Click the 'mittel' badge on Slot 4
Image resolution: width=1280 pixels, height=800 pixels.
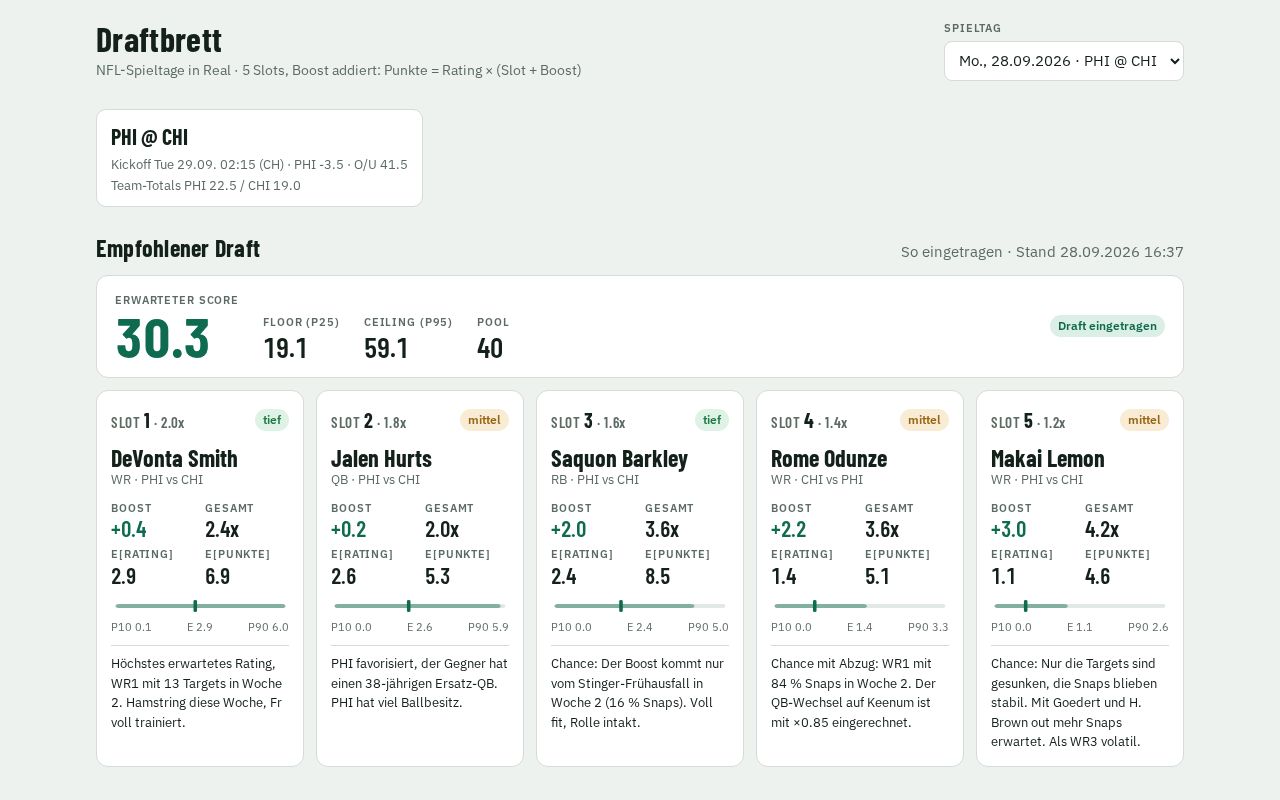click(924, 420)
